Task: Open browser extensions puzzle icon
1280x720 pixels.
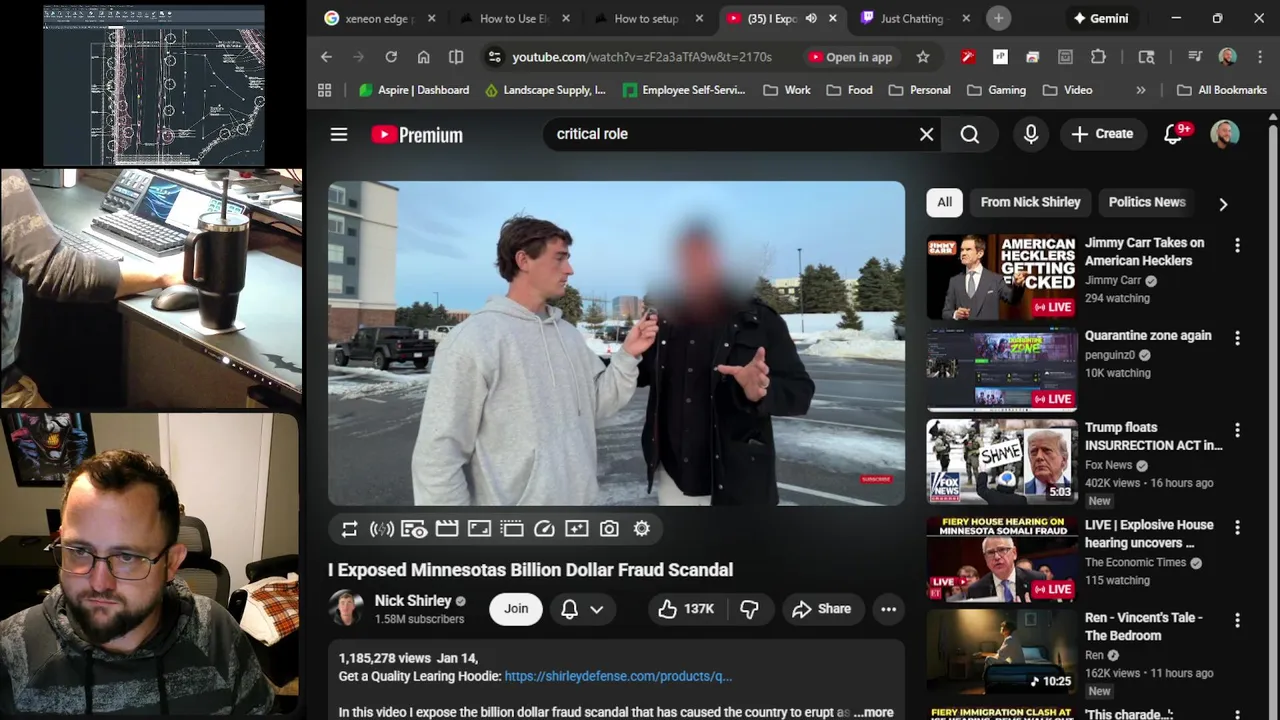Action: (x=1098, y=57)
